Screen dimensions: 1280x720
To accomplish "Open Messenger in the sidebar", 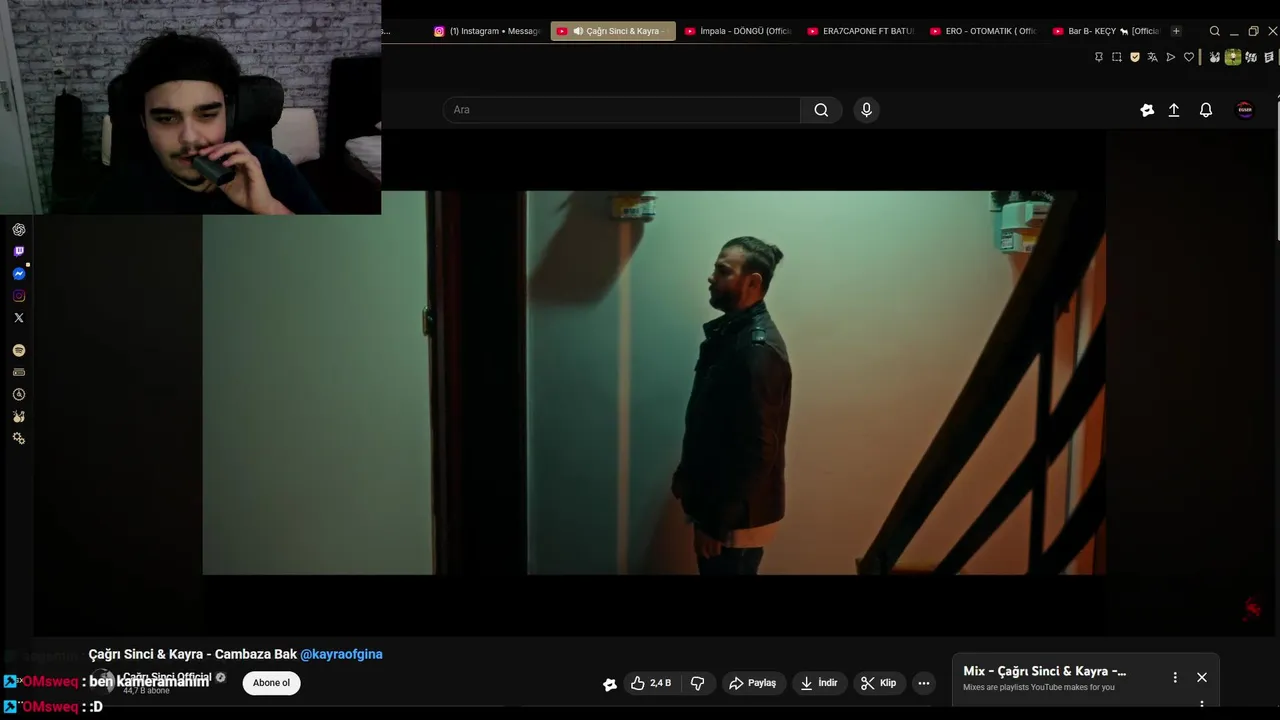I will click(x=19, y=274).
